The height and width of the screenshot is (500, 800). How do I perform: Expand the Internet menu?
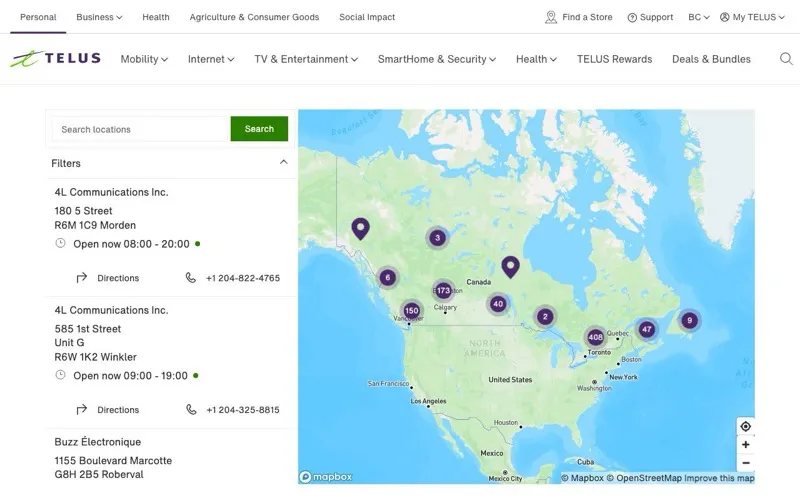pos(211,59)
